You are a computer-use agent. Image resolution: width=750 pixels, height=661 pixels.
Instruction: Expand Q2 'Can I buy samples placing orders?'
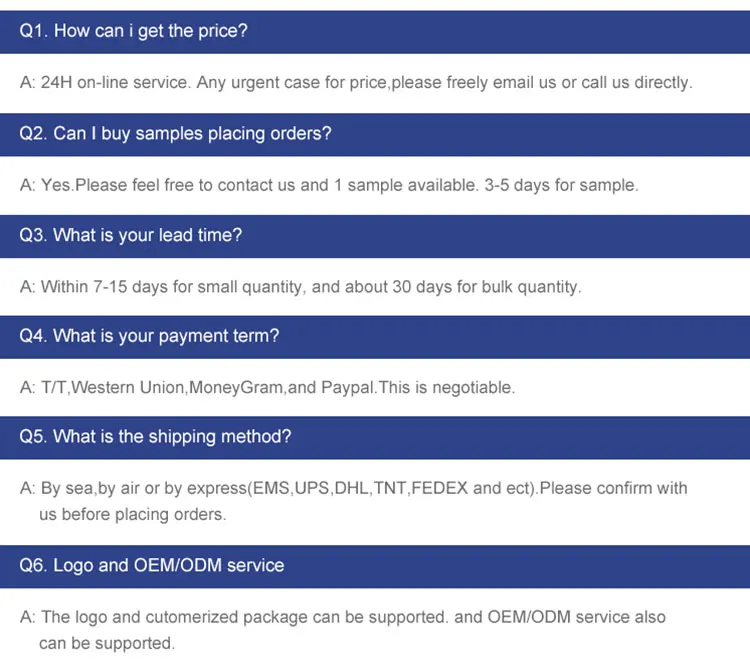coord(374,133)
